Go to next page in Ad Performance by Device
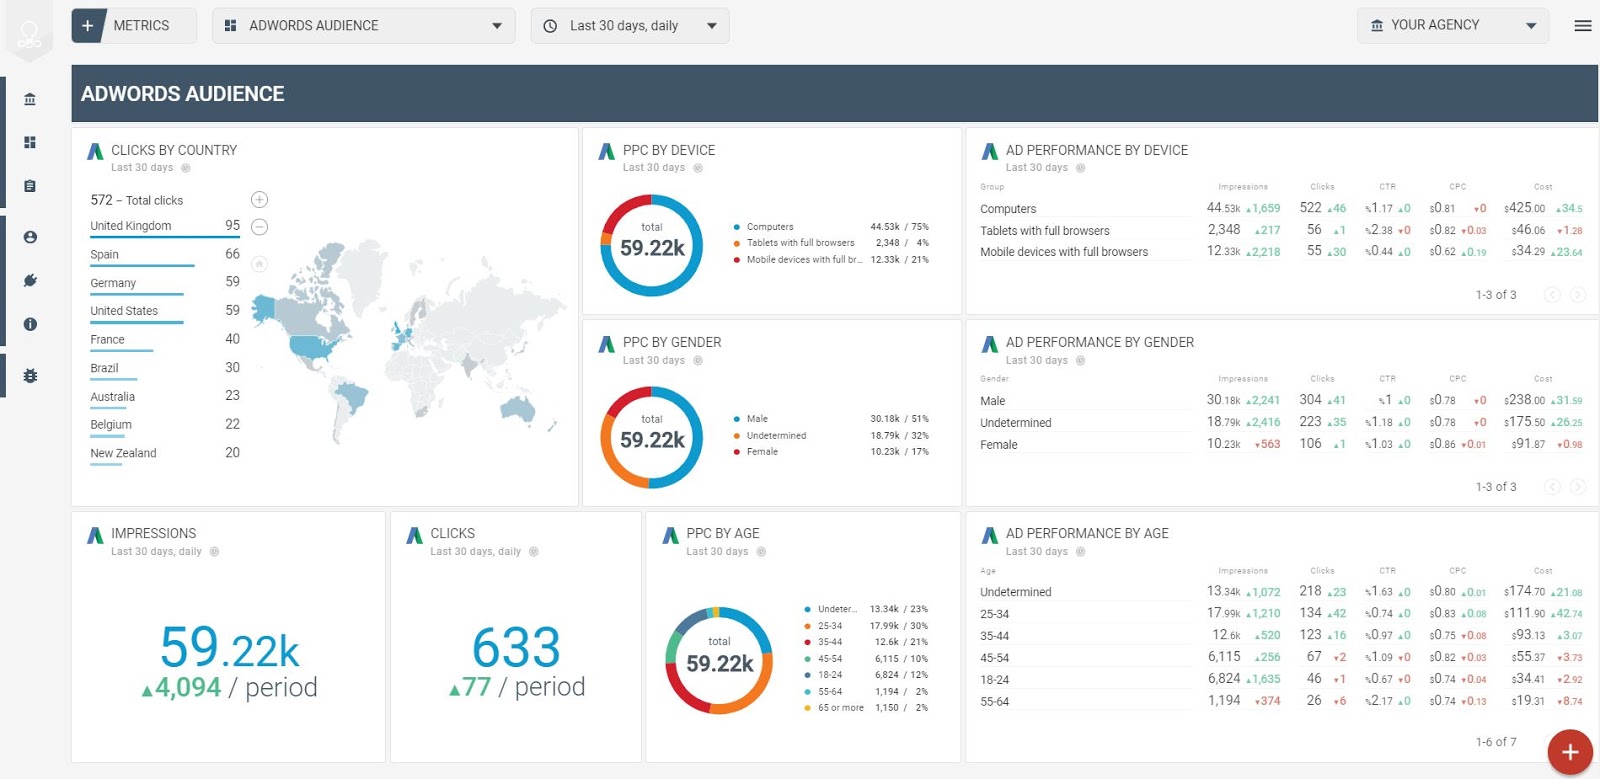Screen dimensions: 1600x779 1578,295
